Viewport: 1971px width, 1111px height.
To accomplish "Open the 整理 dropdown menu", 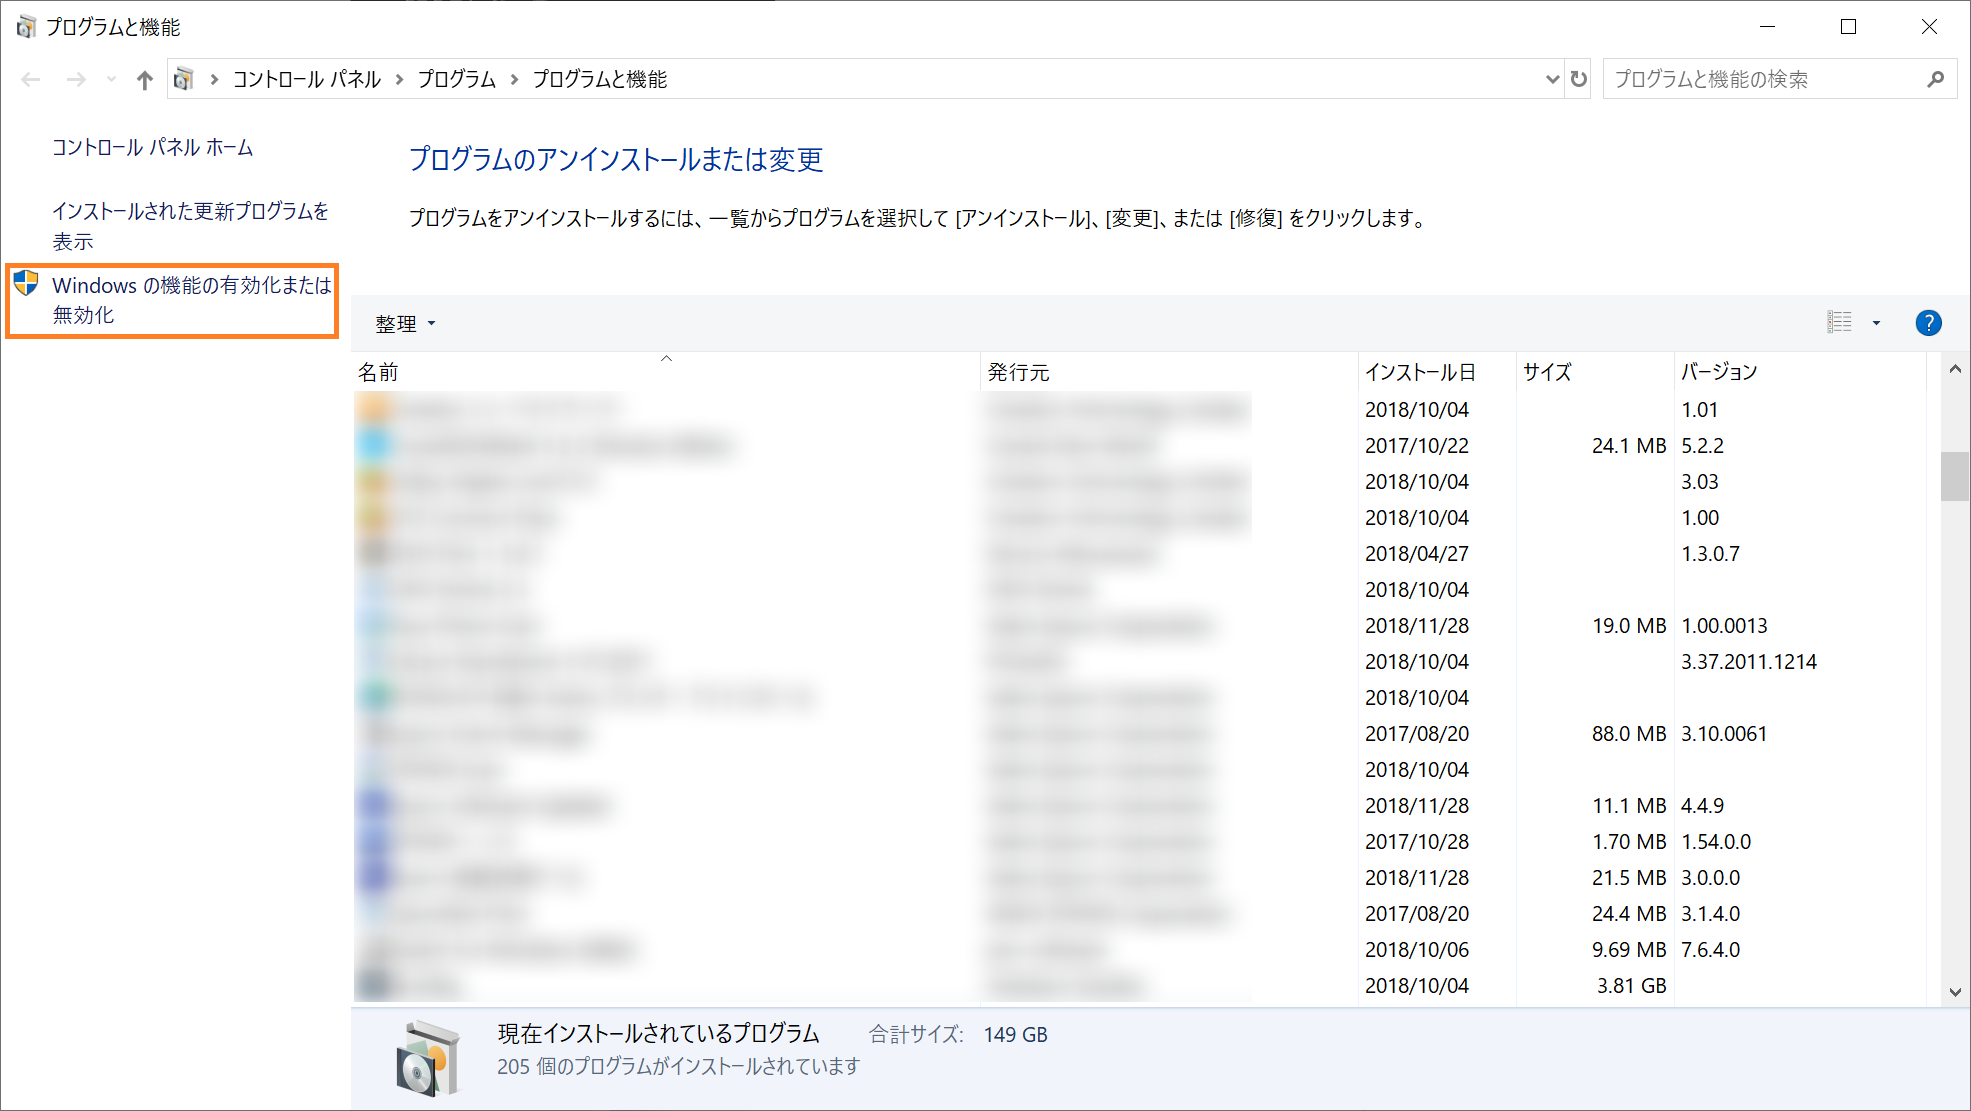I will pos(405,324).
